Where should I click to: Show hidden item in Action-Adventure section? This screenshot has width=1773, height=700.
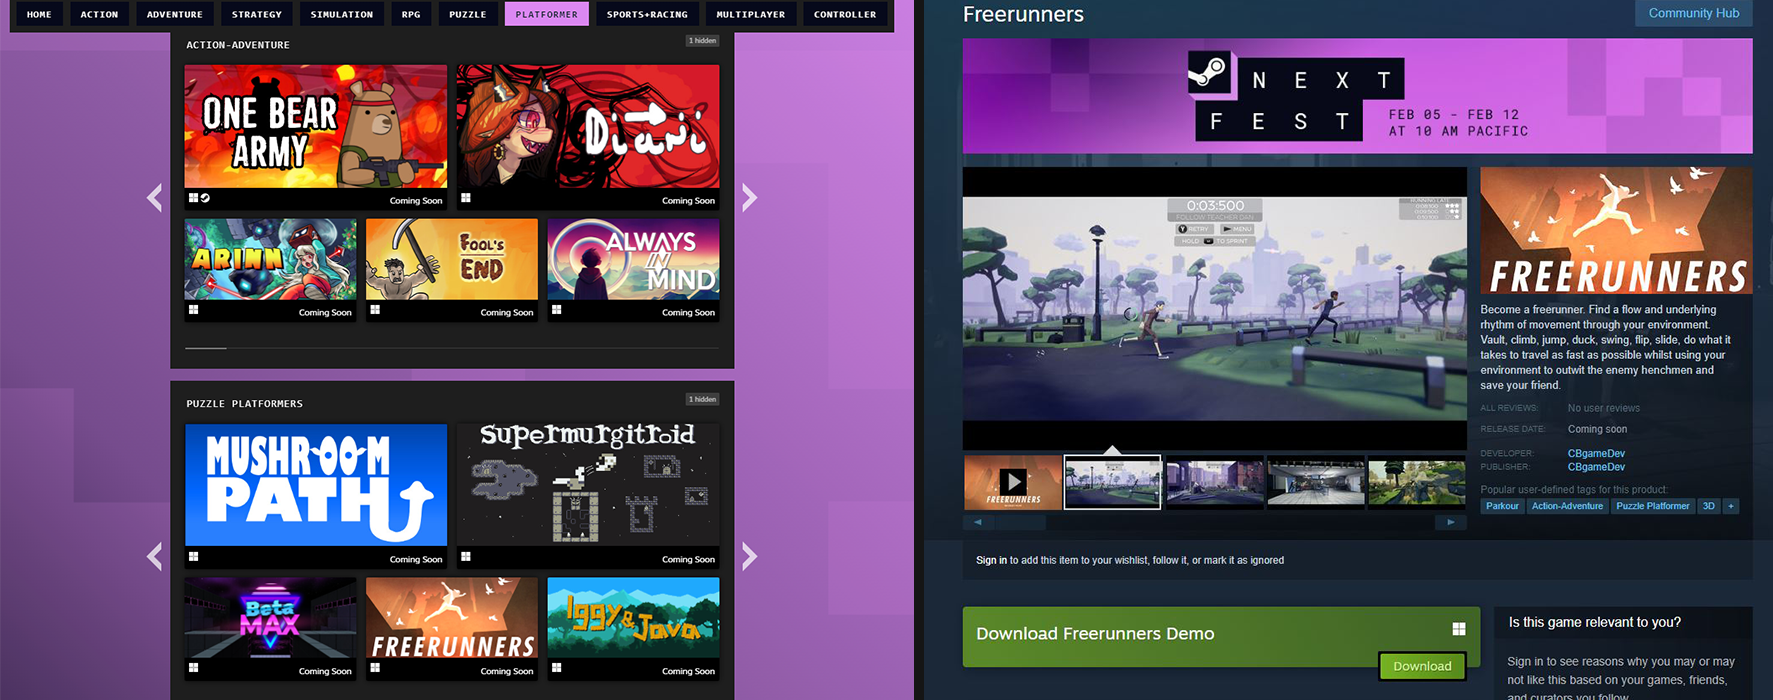coord(703,41)
